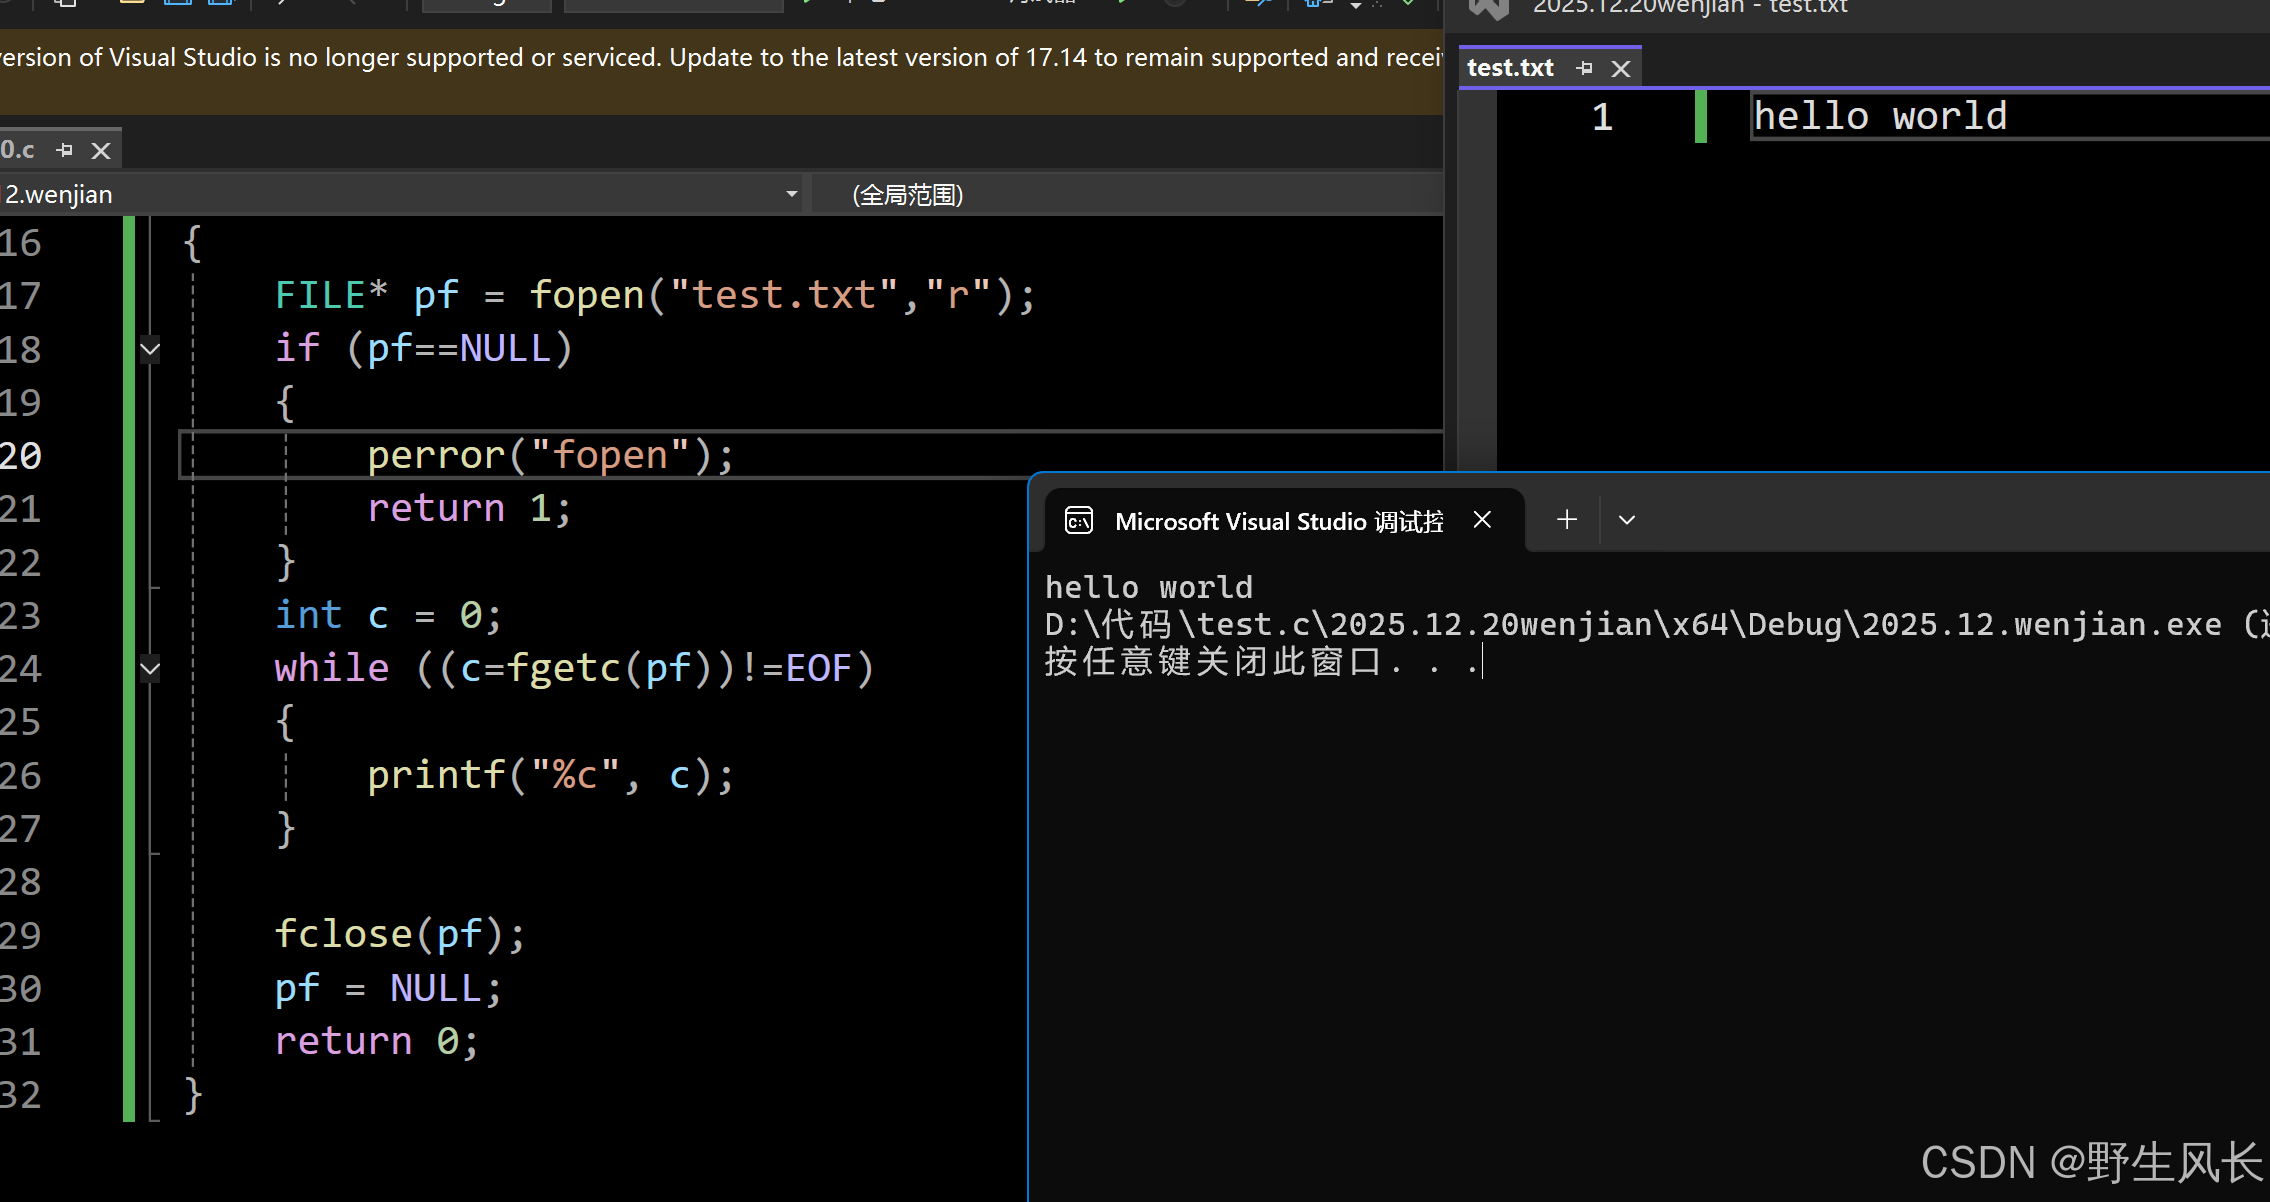The width and height of the screenshot is (2270, 1202).
Task: Pin the test.txt tab
Action: click(x=1584, y=68)
